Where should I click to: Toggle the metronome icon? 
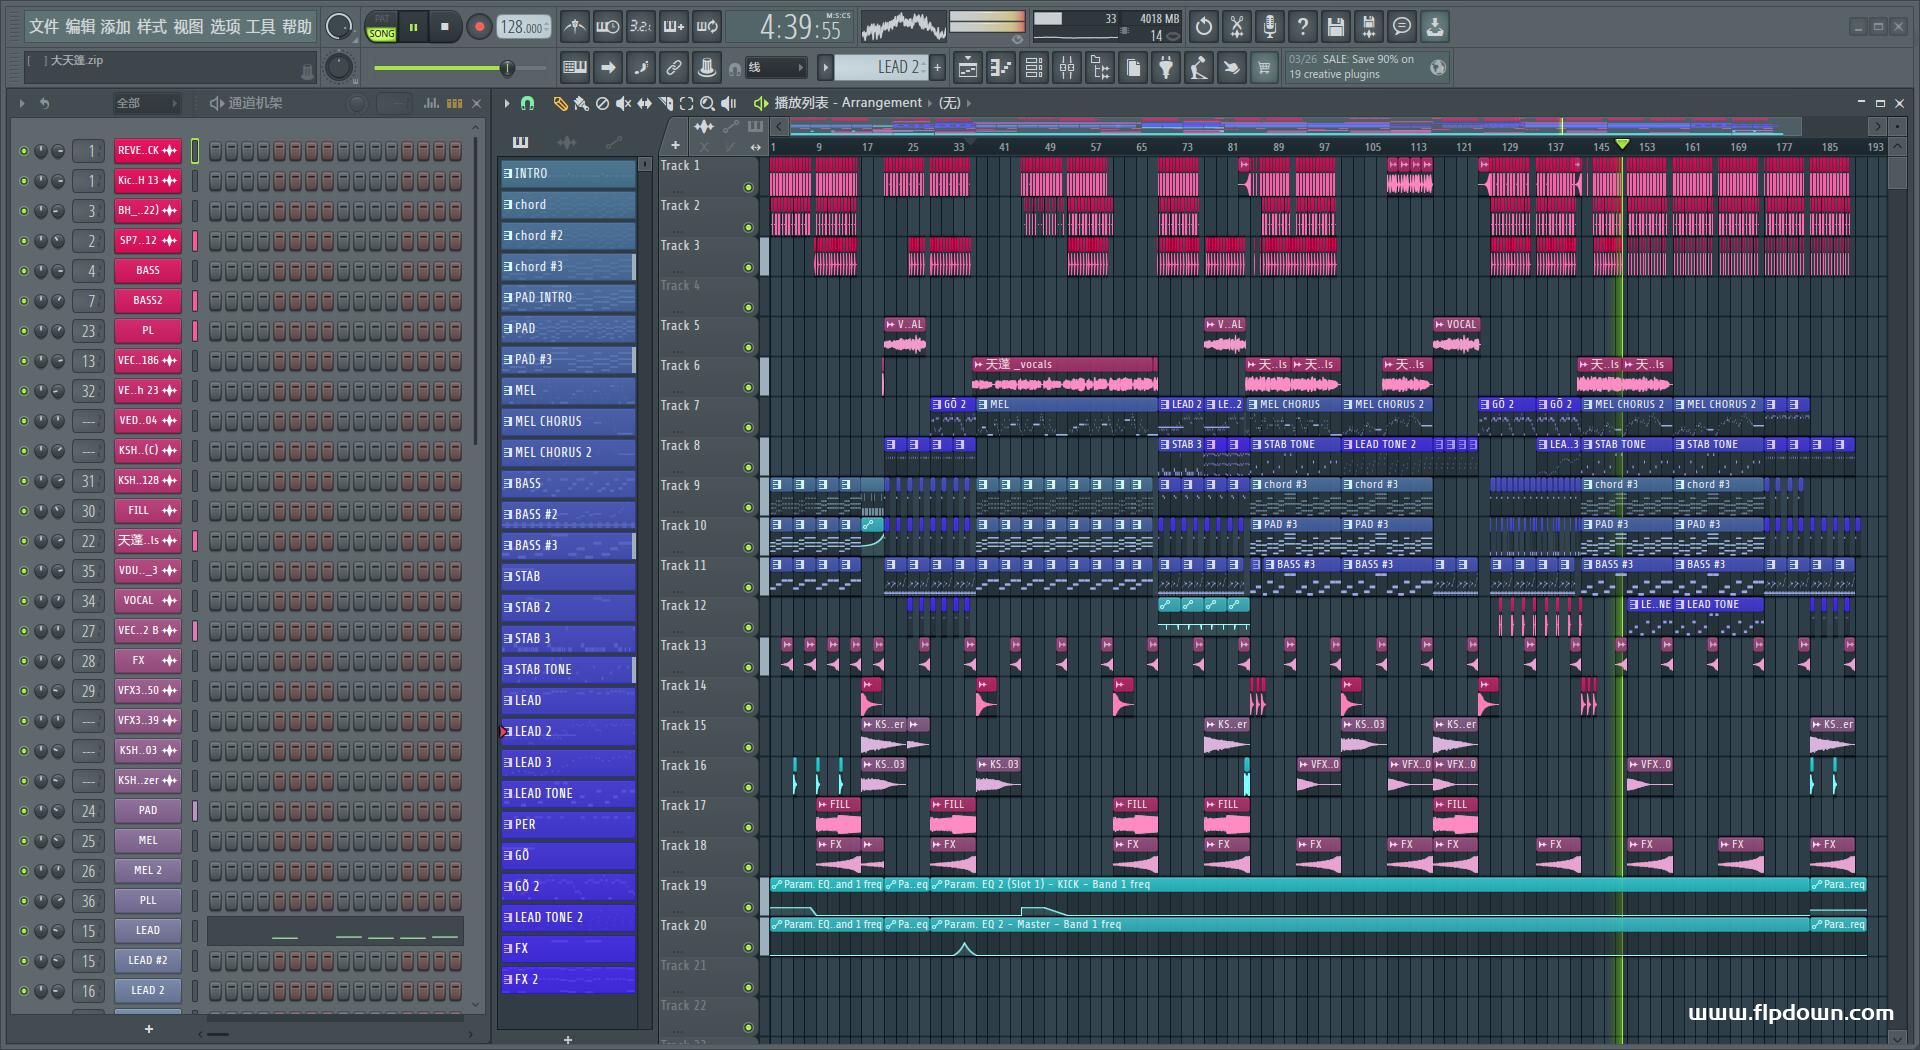574,27
